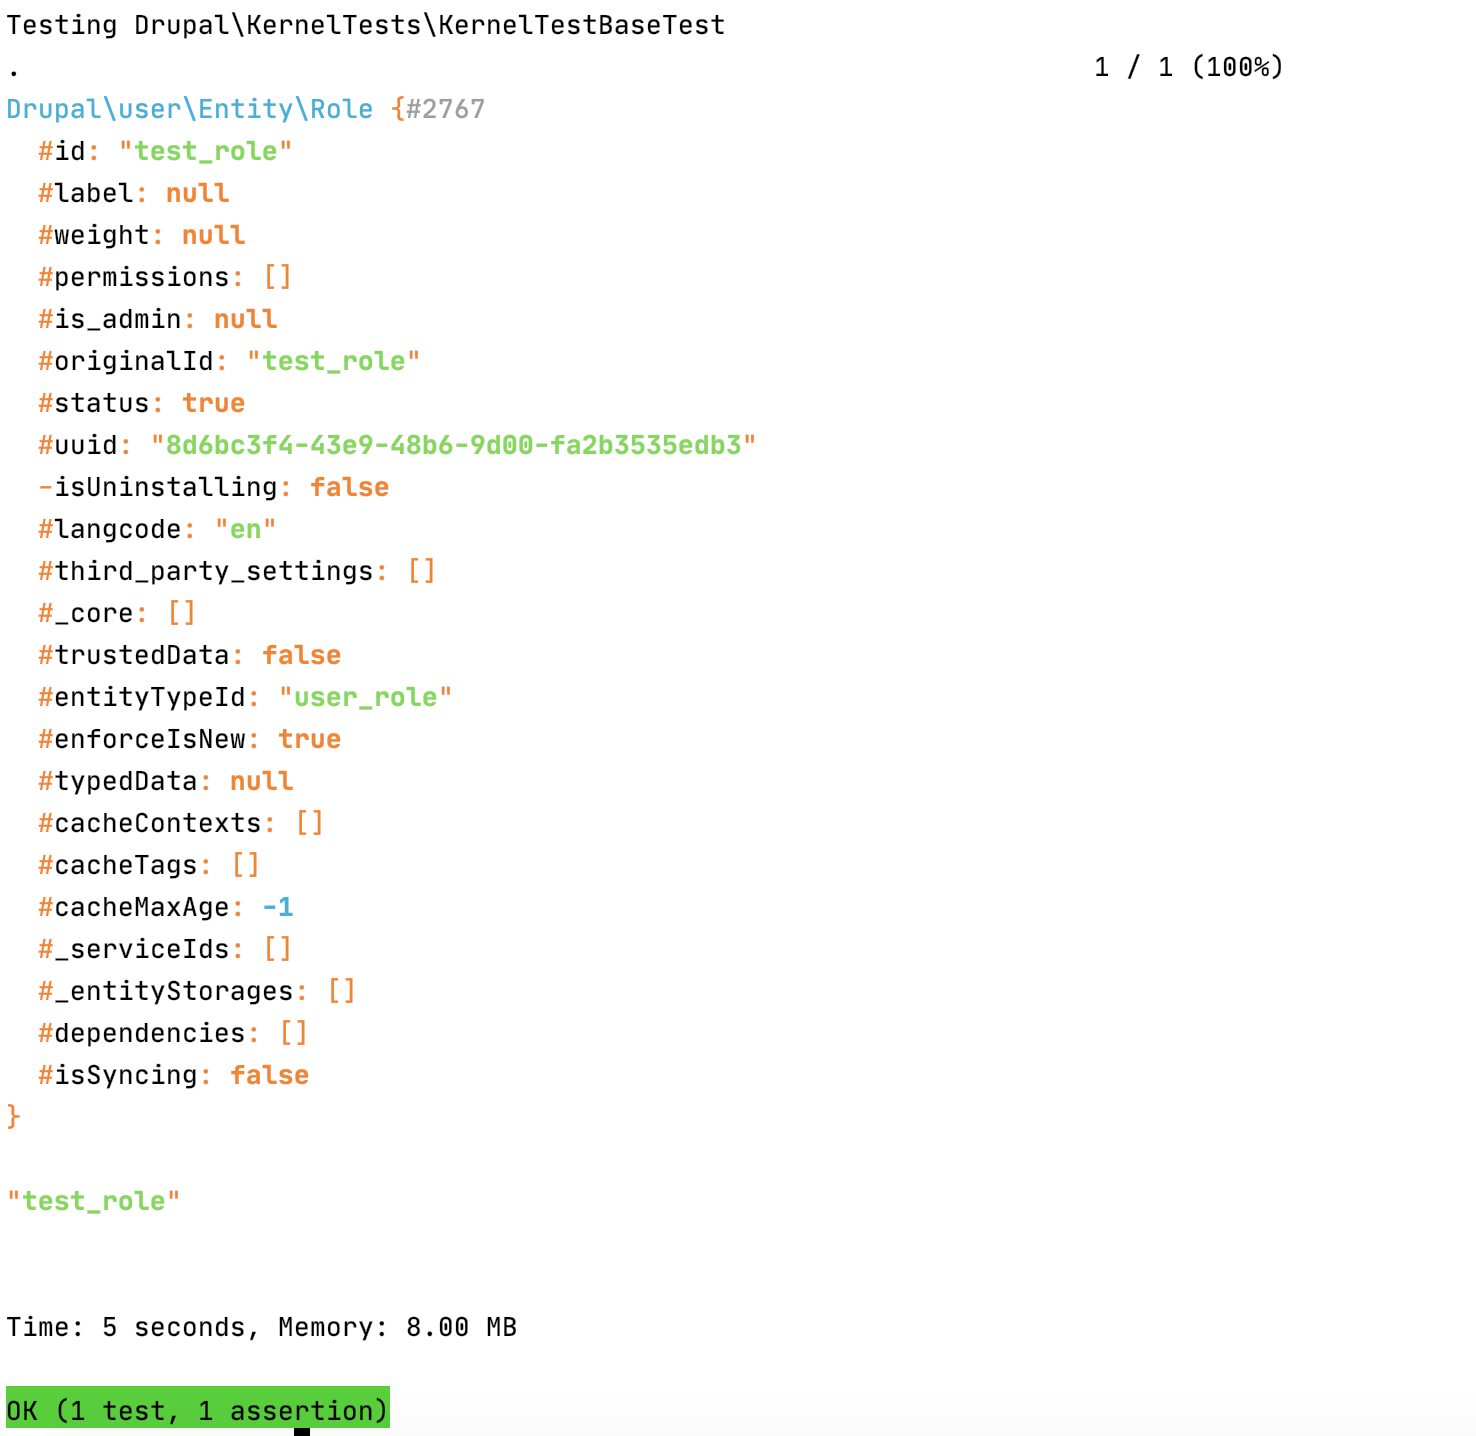The width and height of the screenshot is (1476, 1436).
Task: Click the '#weight: null' line
Action: (x=142, y=235)
